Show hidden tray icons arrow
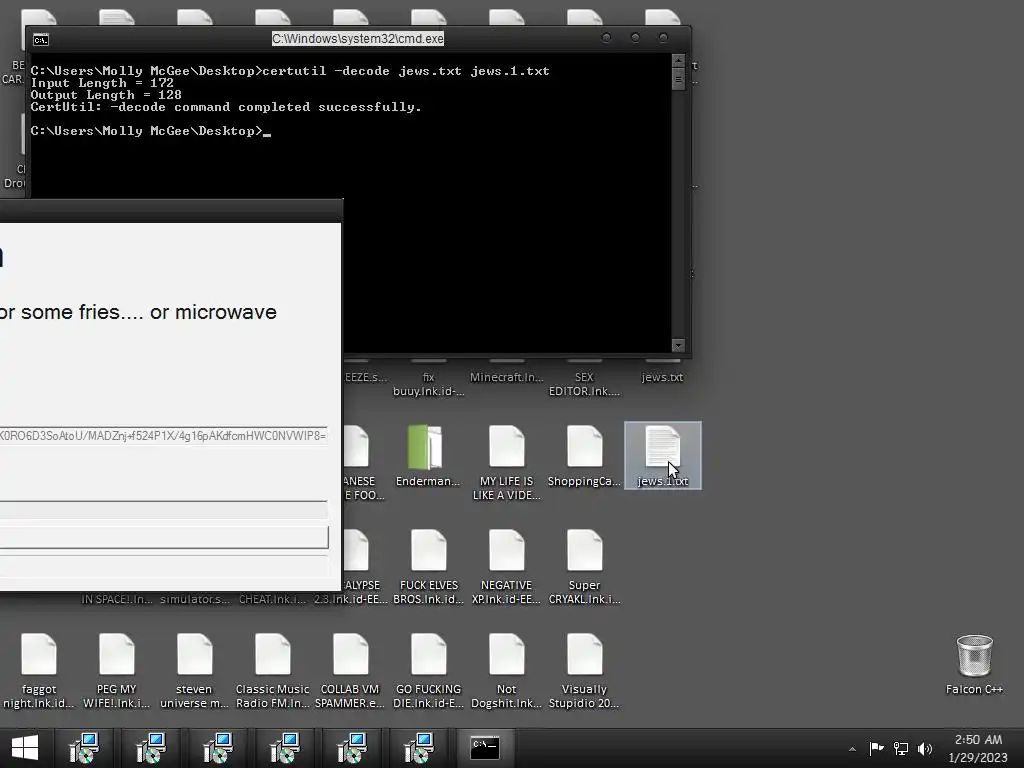Image resolution: width=1024 pixels, height=768 pixels. (x=852, y=749)
